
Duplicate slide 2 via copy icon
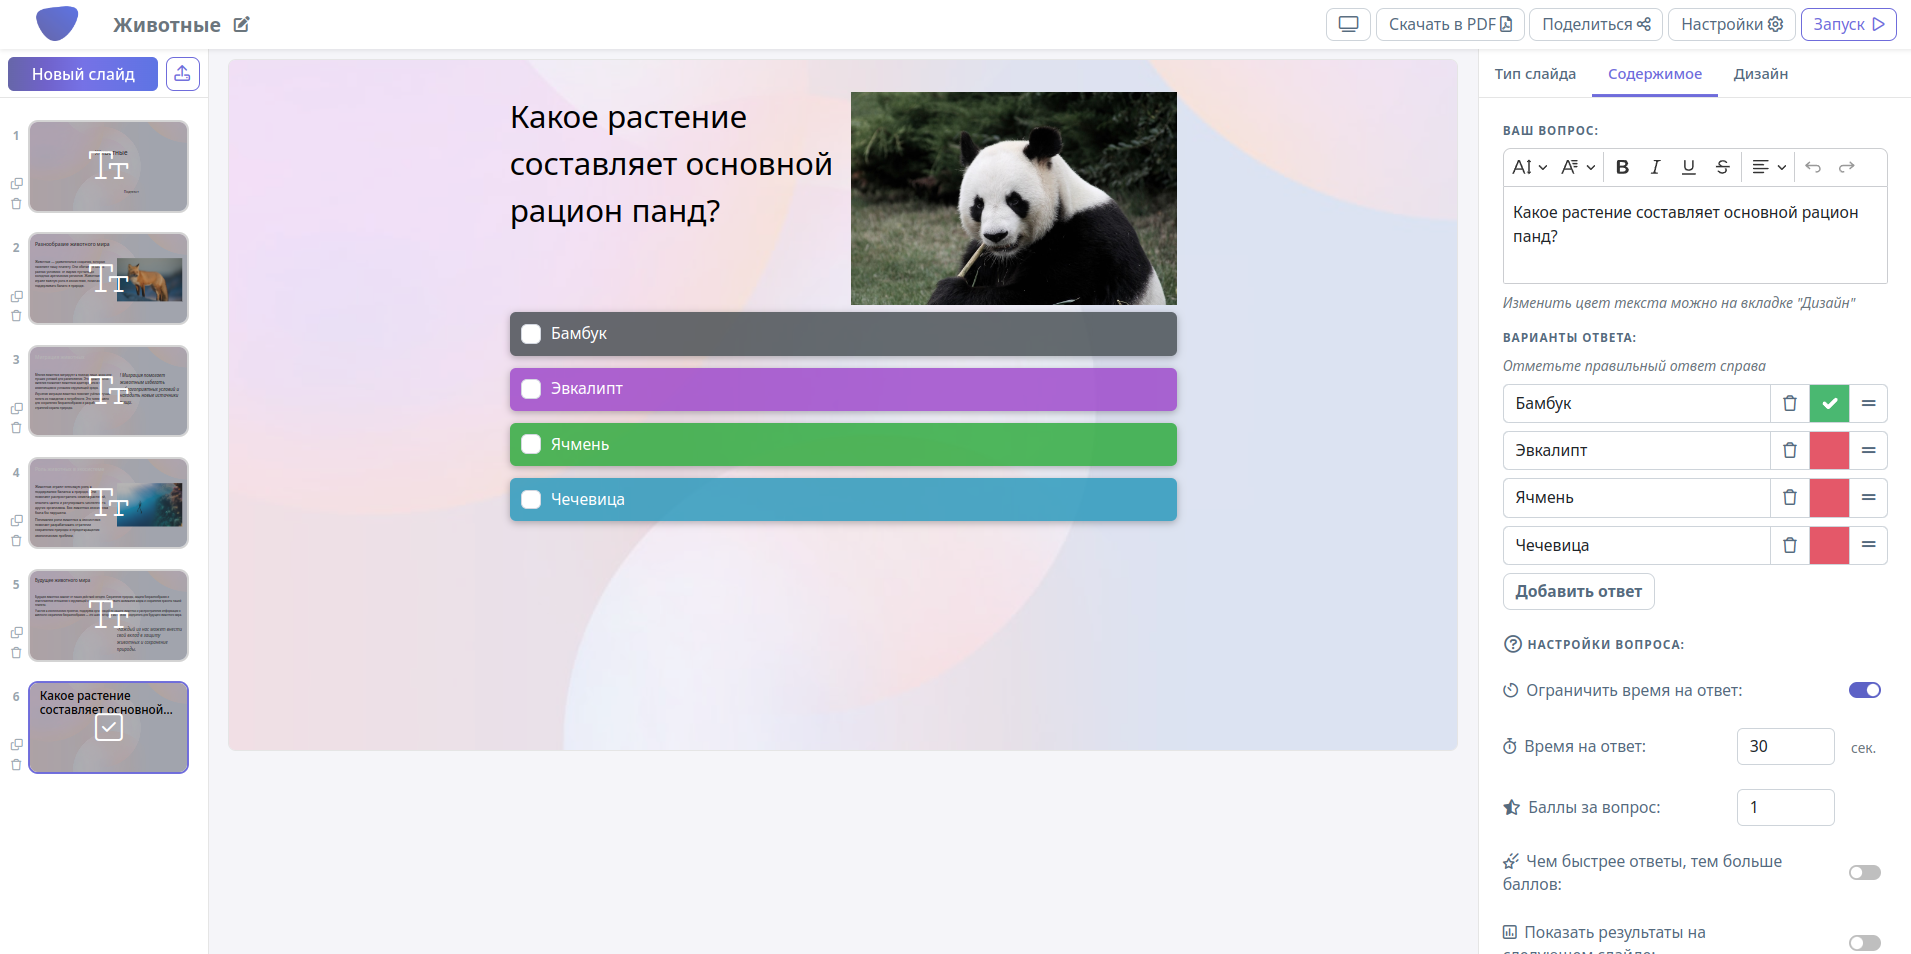[x=16, y=297]
